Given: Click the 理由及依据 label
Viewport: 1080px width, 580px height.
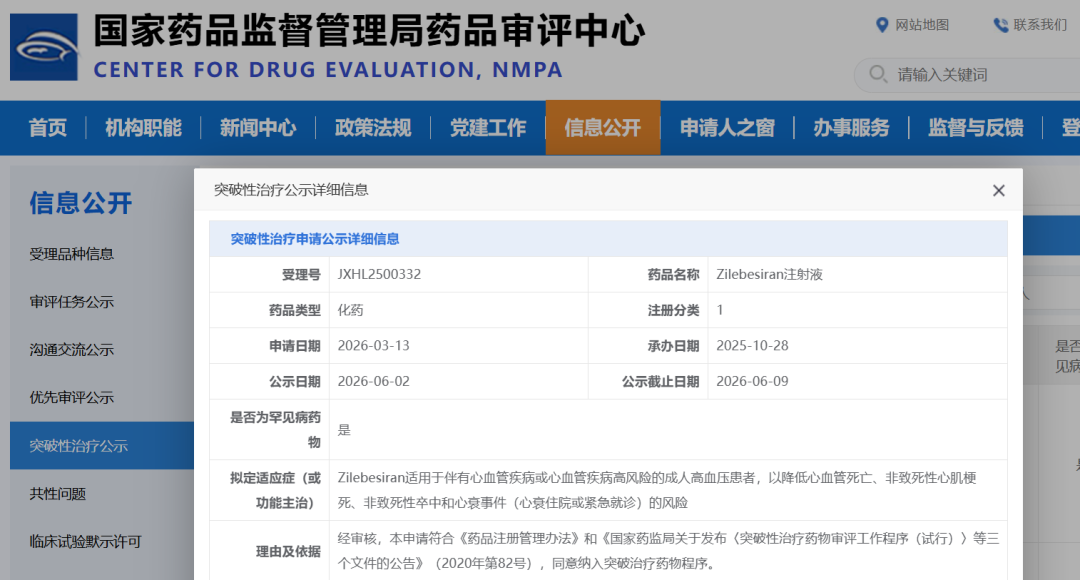Looking at the screenshot, I should [289, 552].
